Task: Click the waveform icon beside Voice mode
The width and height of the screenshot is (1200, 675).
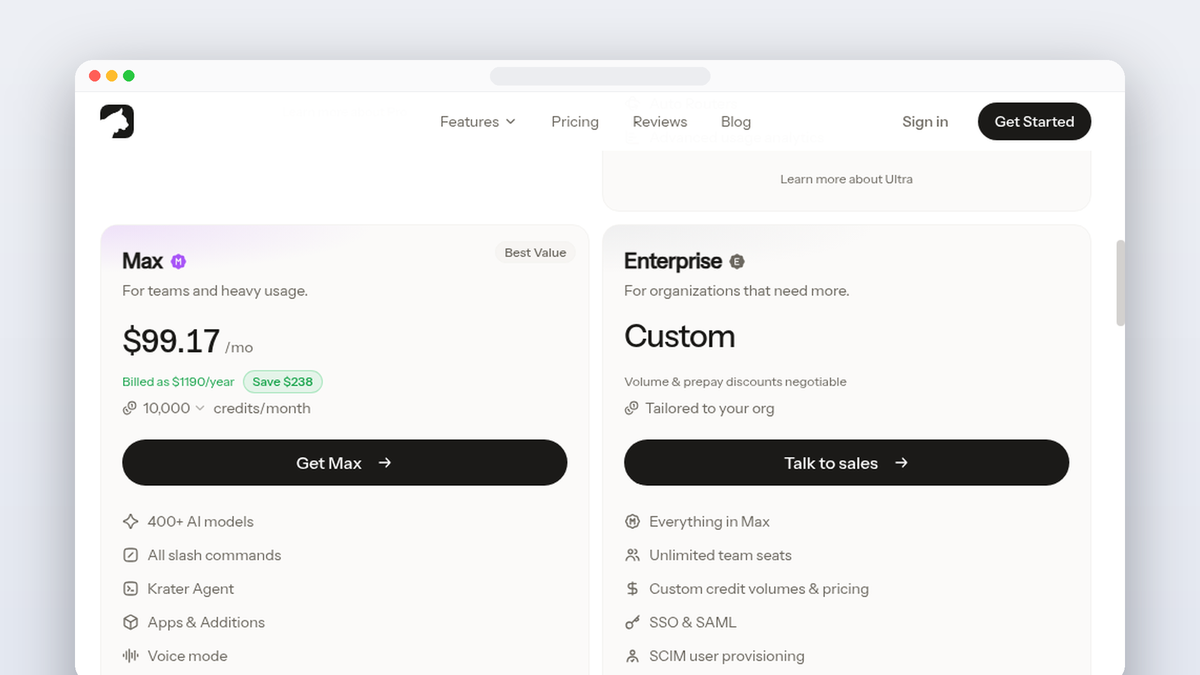Action: coord(130,656)
